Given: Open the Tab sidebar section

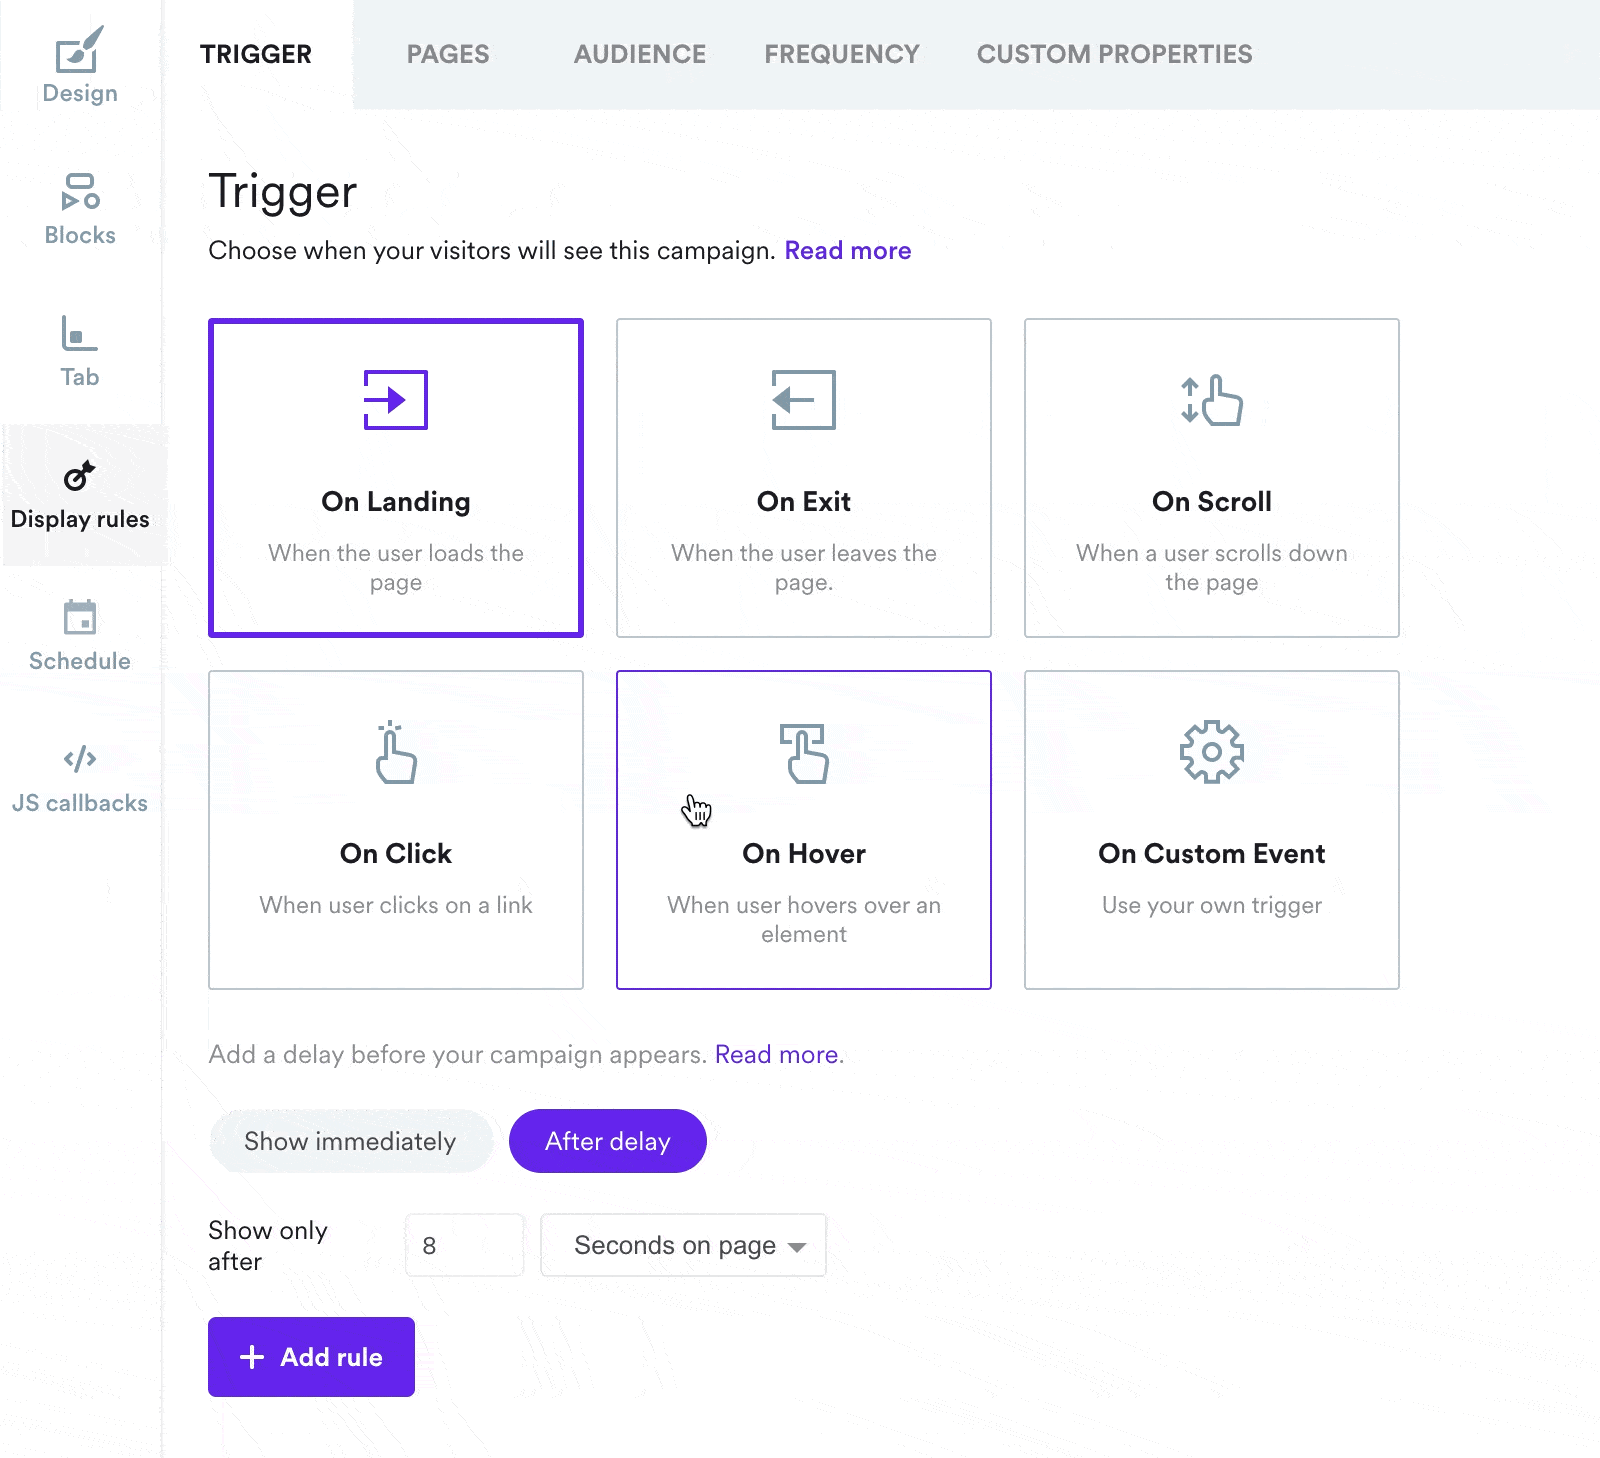Looking at the screenshot, I should 80,351.
